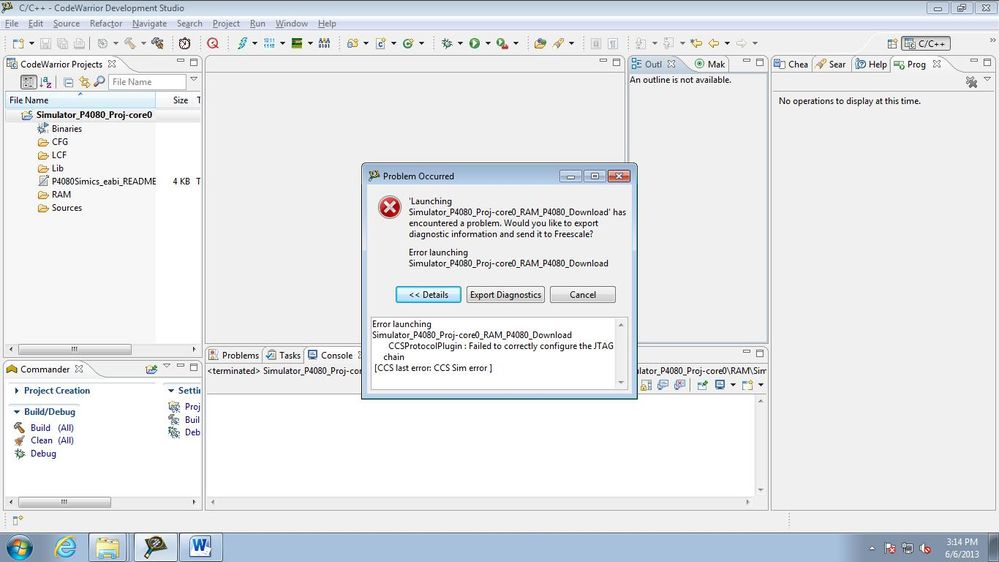
Task: Select the P4080Simics_eabi_README file
Action: pos(103,182)
